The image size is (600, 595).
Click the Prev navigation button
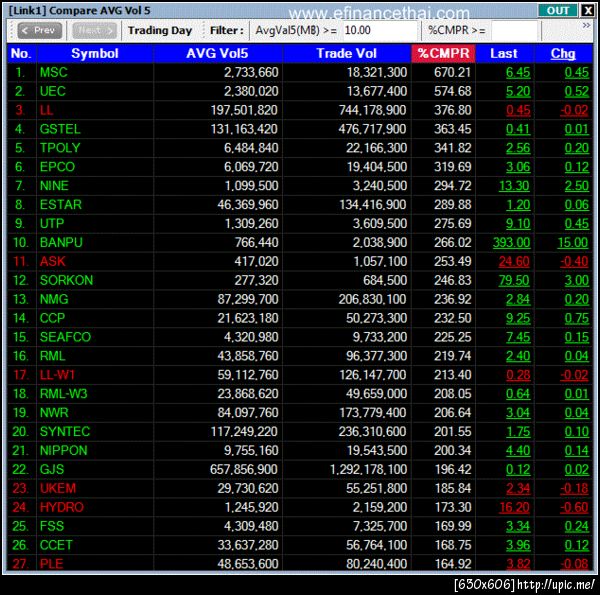[39, 30]
